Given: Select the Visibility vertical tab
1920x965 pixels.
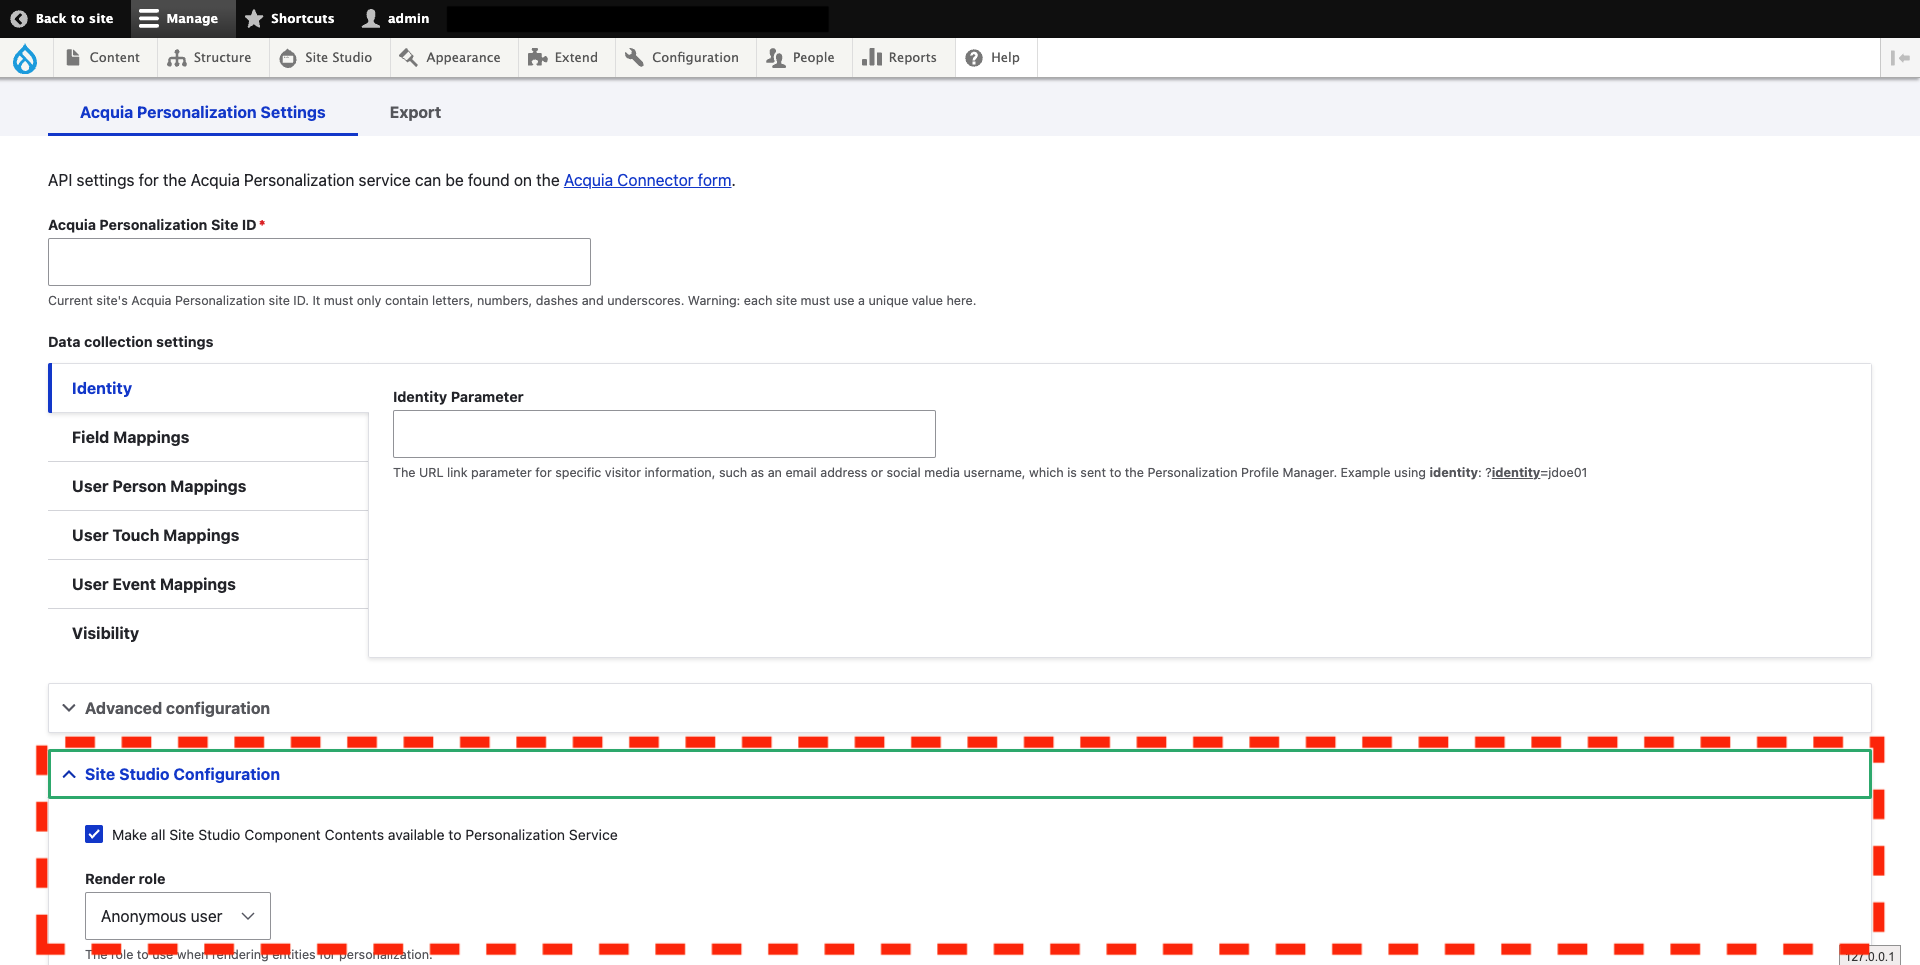Looking at the screenshot, I should [x=209, y=633].
